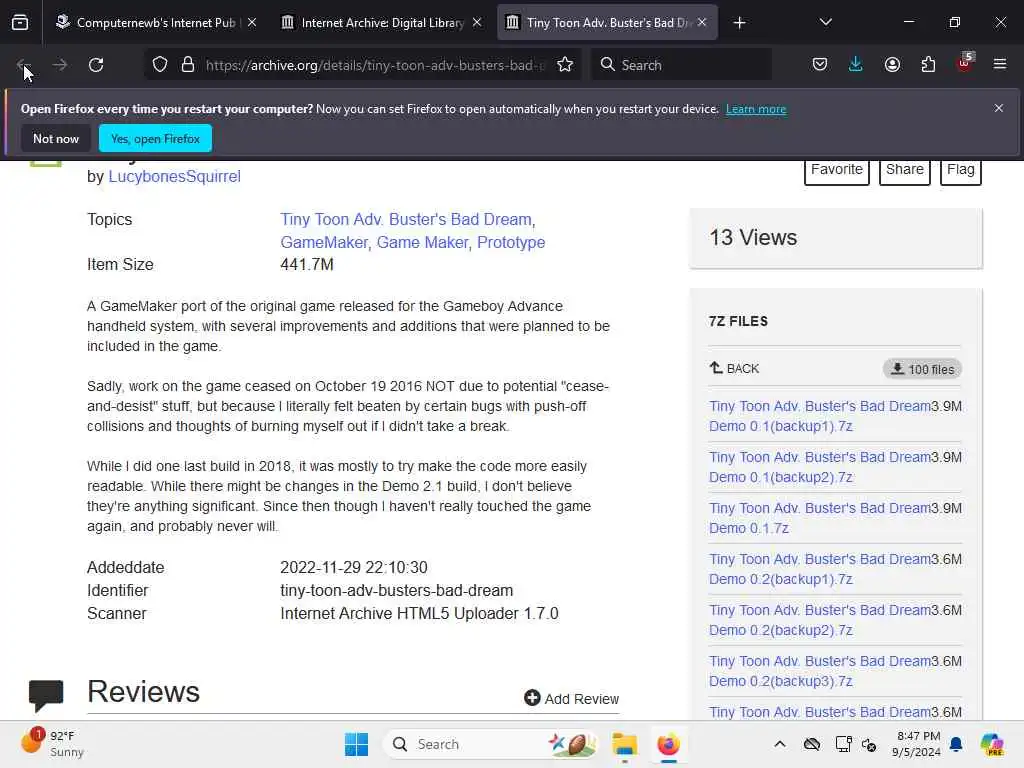
Task: Dismiss the Firefox startup notification bar
Action: pyautogui.click(x=999, y=108)
